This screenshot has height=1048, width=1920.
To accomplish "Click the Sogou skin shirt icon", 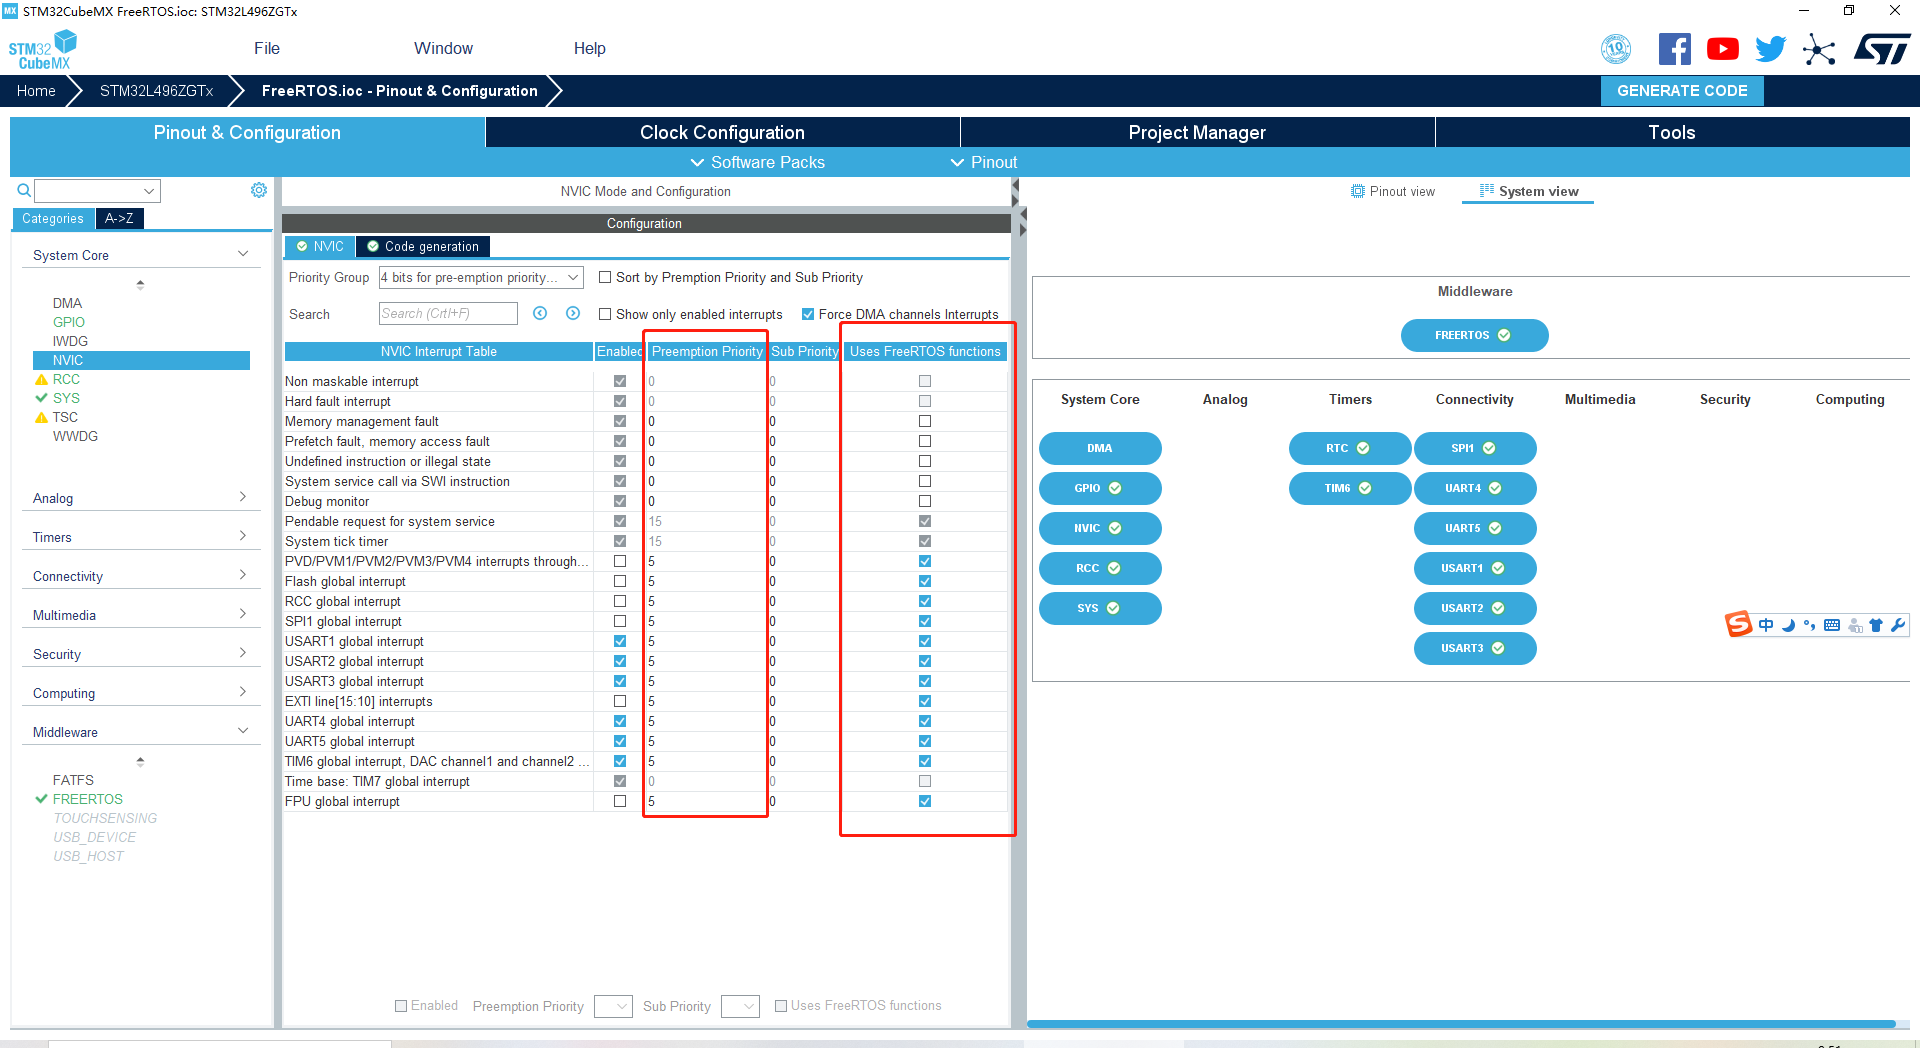I will click(1876, 625).
